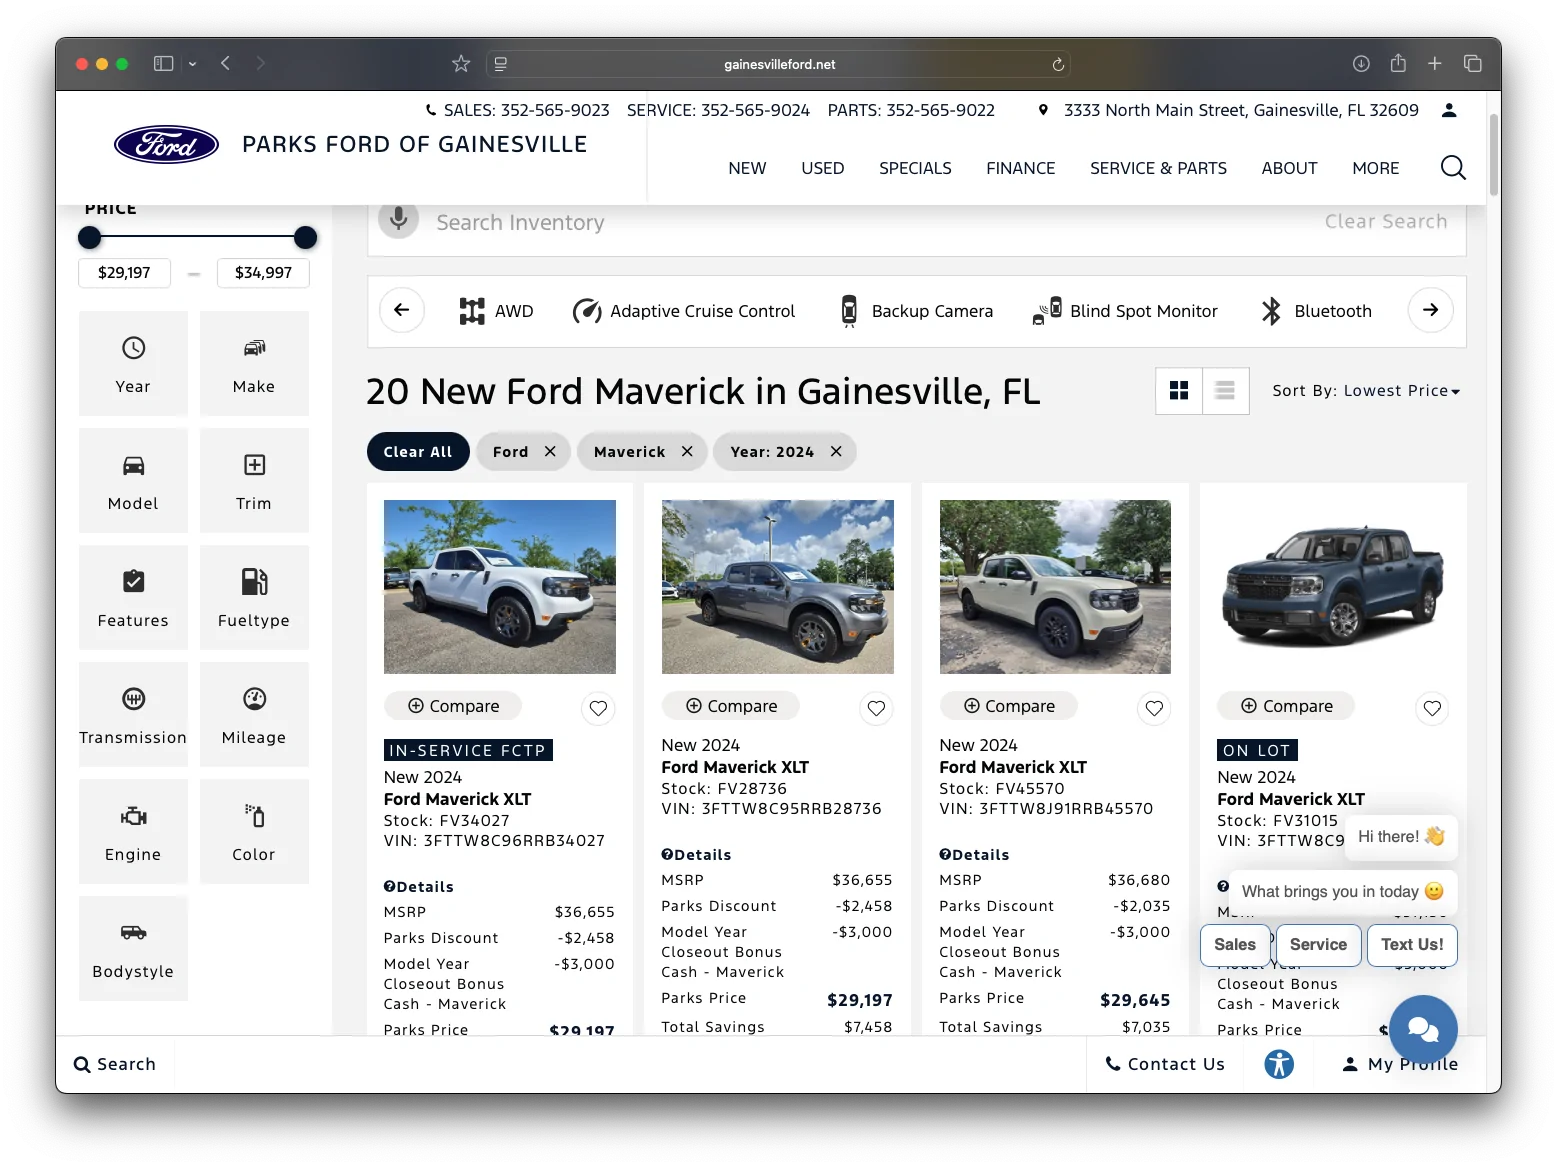Remove the Ford filter chip

click(550, 452)
